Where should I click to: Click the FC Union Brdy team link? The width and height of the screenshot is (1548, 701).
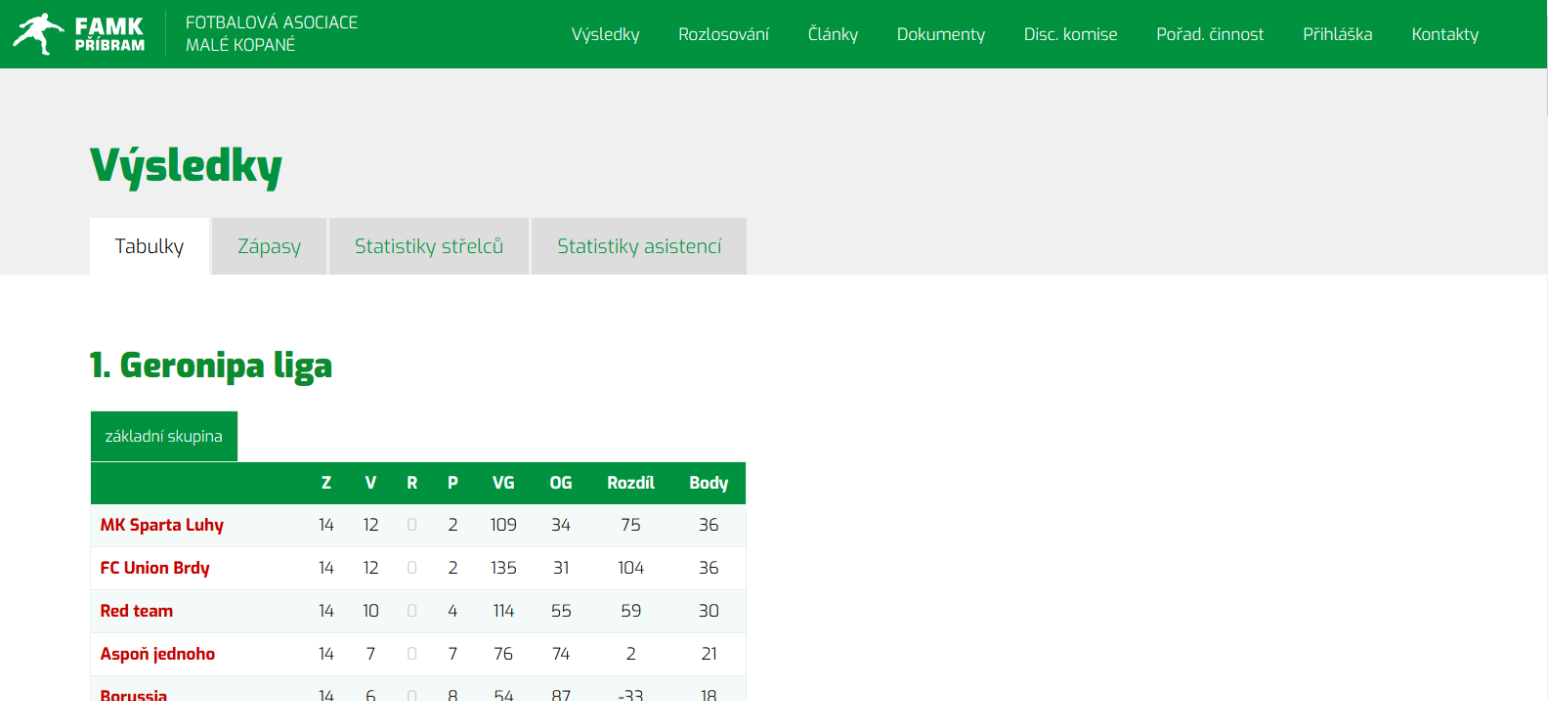(x=155, y=568)
